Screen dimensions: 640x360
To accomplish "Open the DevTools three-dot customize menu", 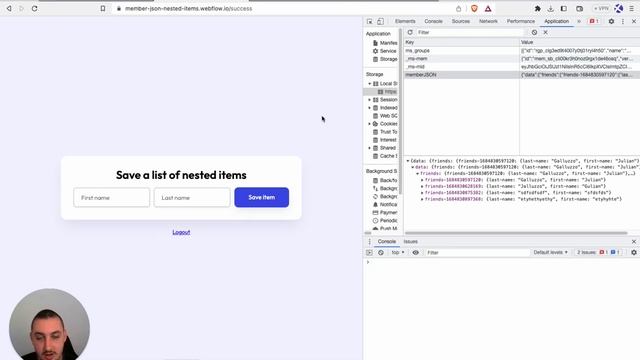I will point(622,21).
